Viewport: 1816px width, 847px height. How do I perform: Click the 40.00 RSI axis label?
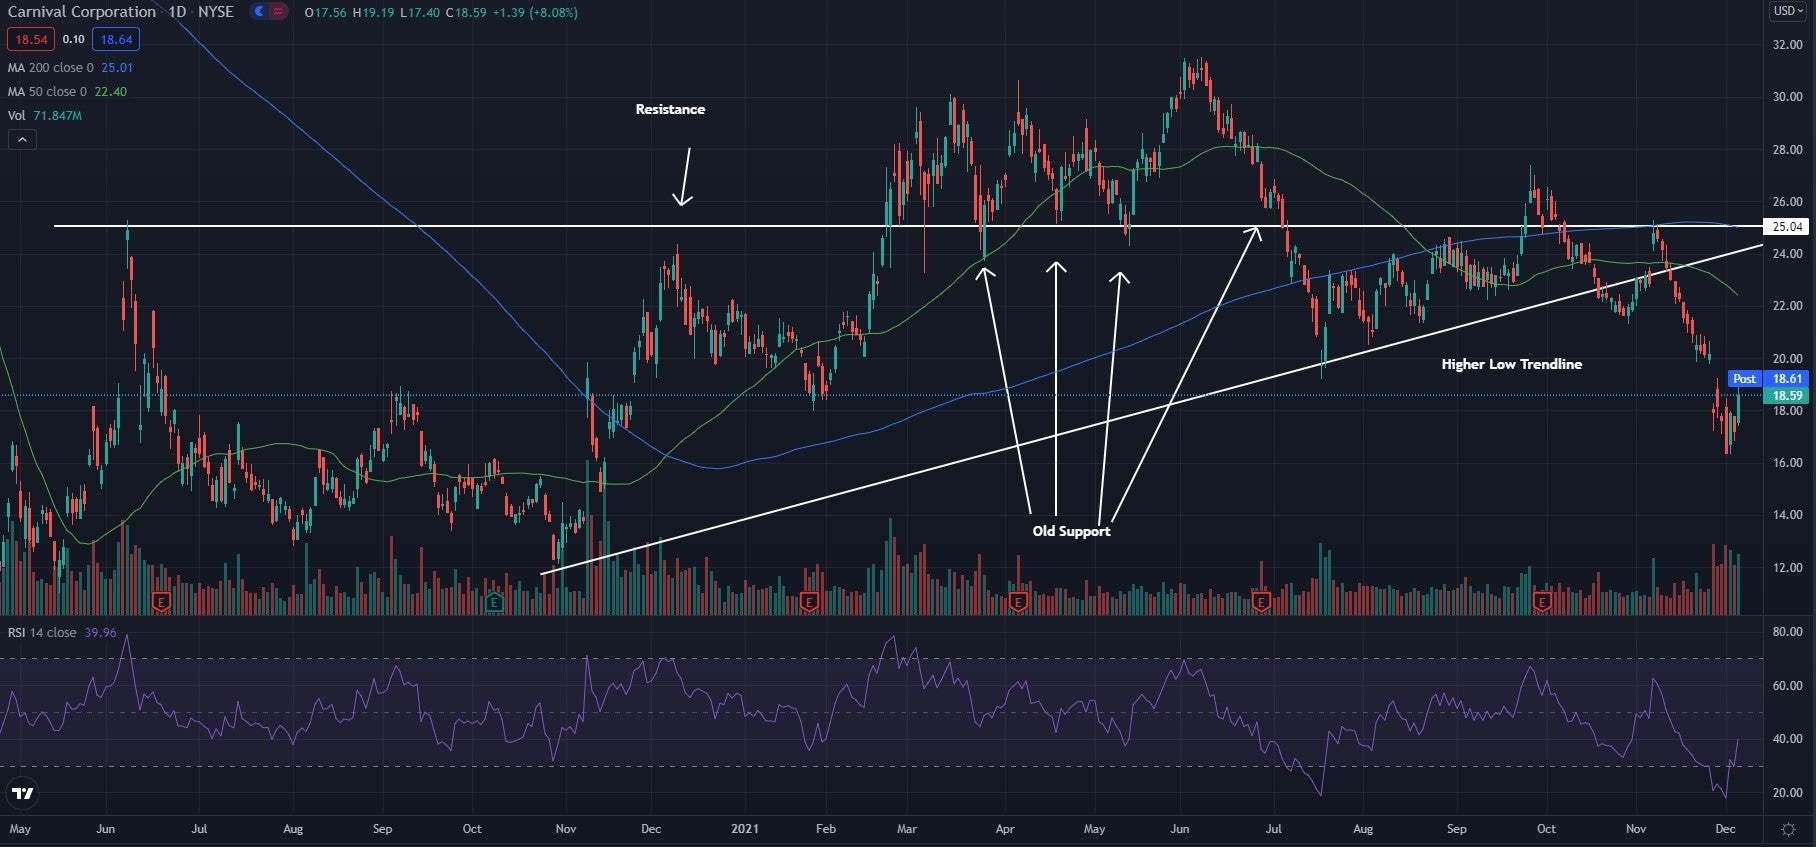click(1787, 739)
